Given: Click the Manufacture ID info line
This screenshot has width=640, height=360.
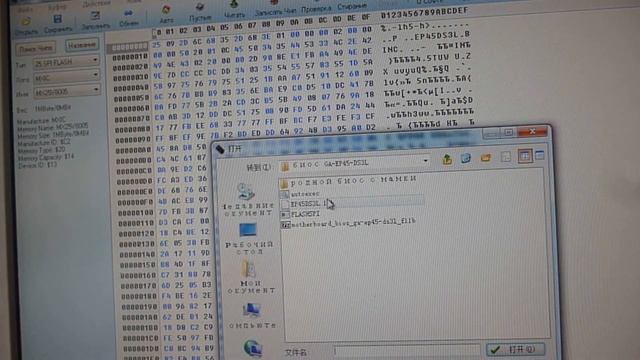Looking at the screenshot, I should point(44,142).
